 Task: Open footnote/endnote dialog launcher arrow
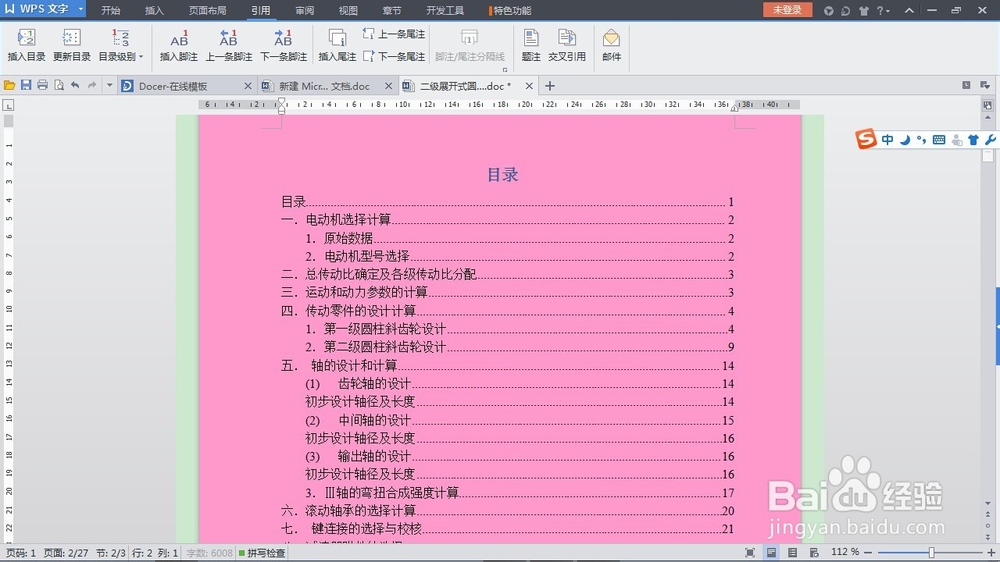tap(504, 70)
